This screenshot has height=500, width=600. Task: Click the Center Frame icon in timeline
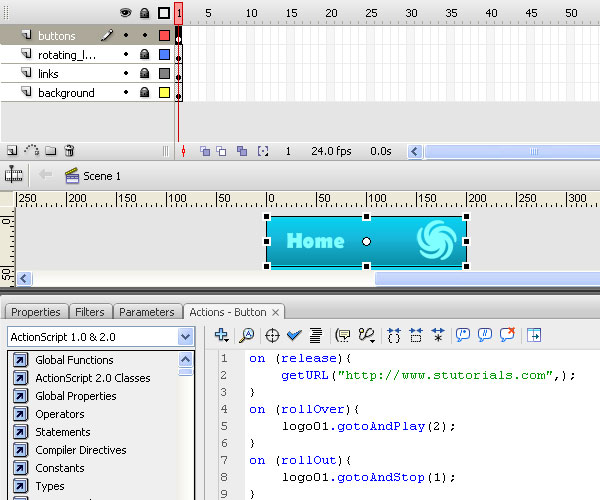(x=183, y=151)
